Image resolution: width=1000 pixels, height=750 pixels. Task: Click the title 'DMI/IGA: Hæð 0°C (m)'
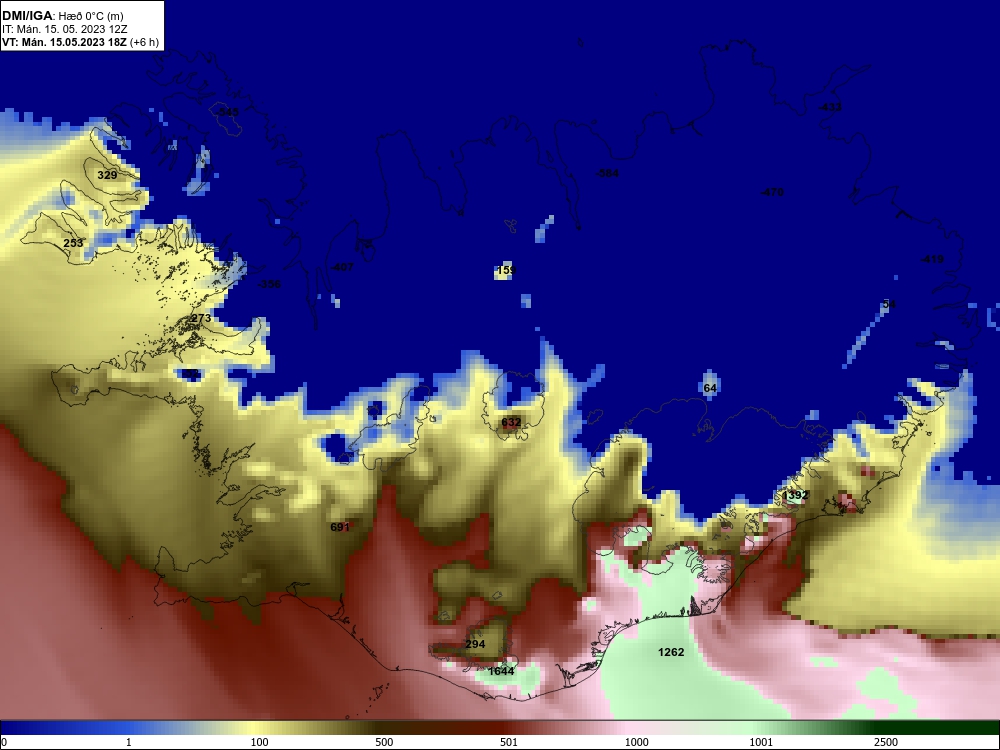[x=62, y=16]
